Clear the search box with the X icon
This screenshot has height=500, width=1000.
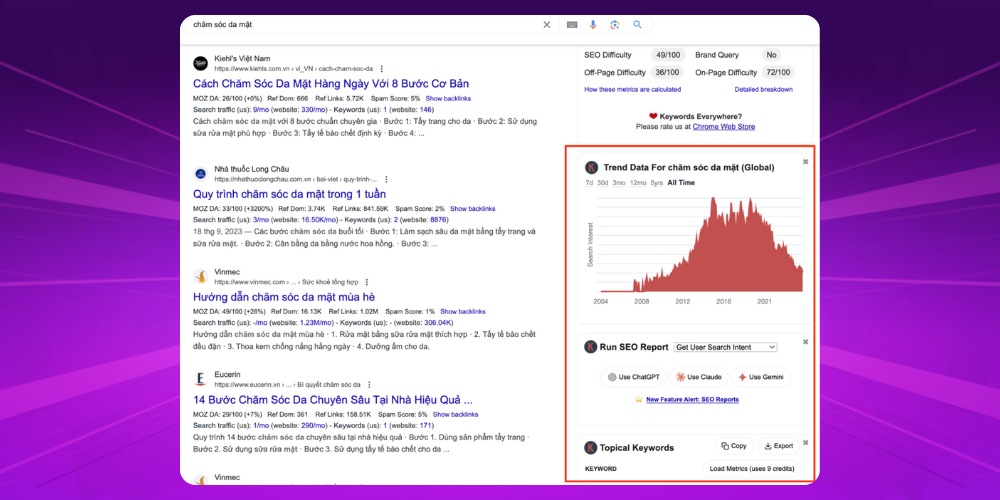(547, 25)
